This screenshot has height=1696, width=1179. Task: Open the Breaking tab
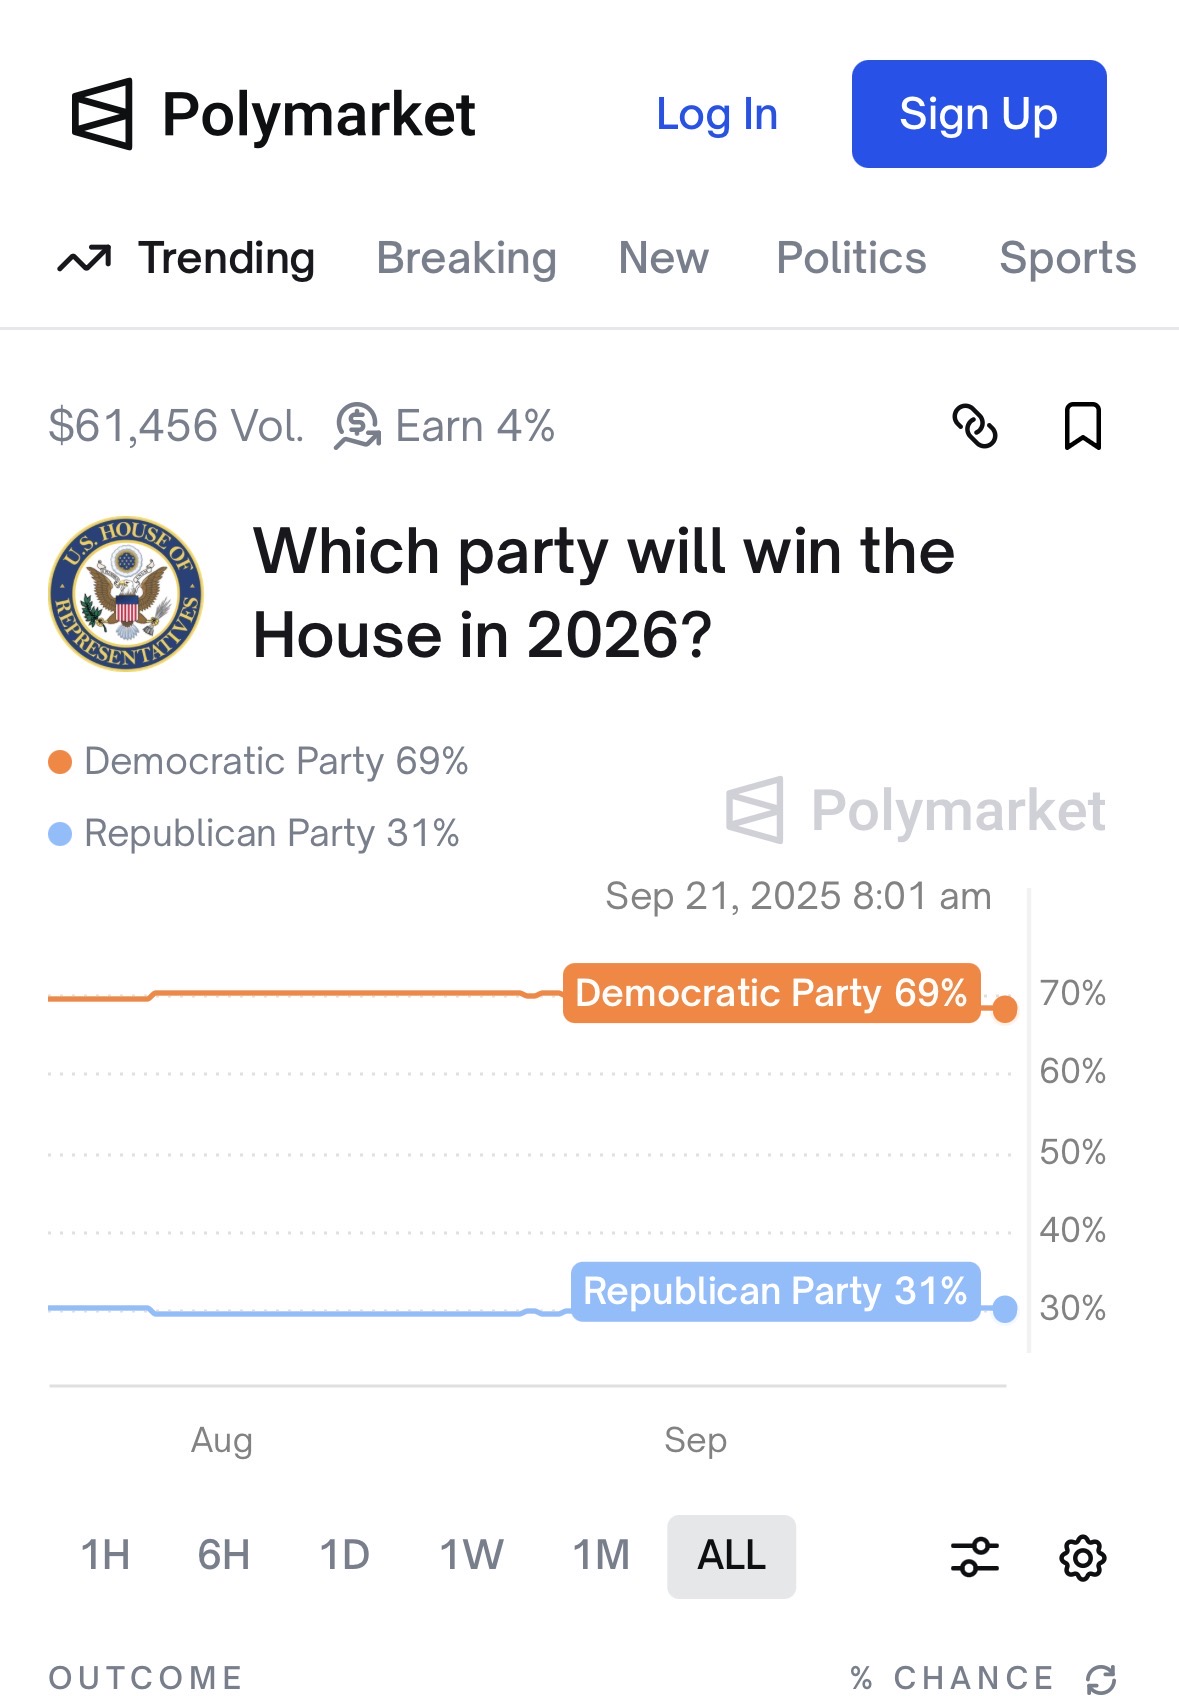click(466, 259)
